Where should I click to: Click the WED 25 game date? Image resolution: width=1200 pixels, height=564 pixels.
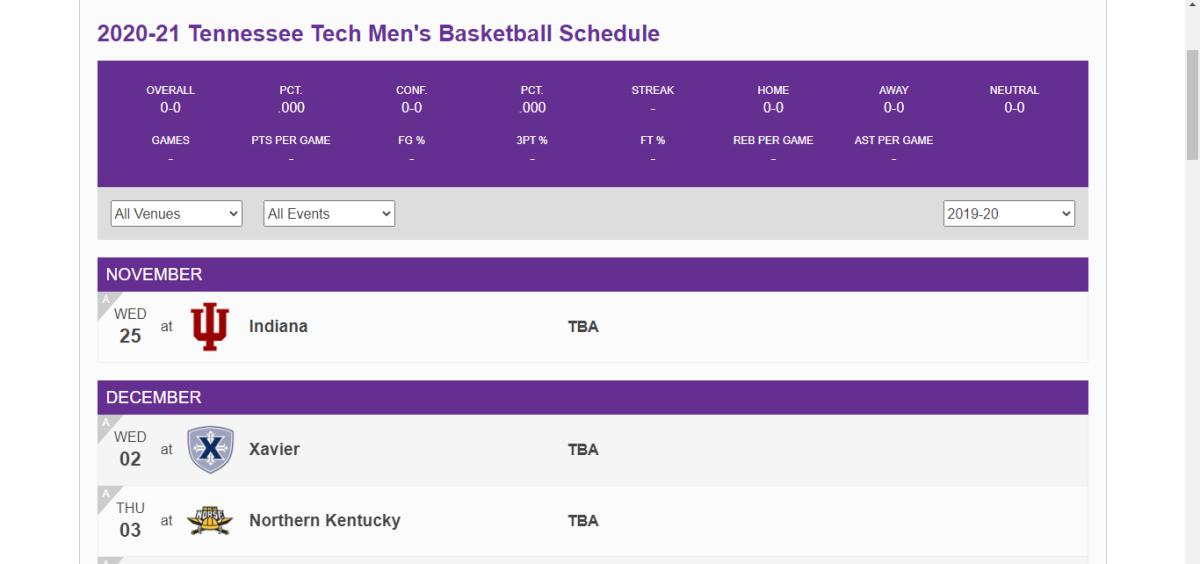pos(130,327)
